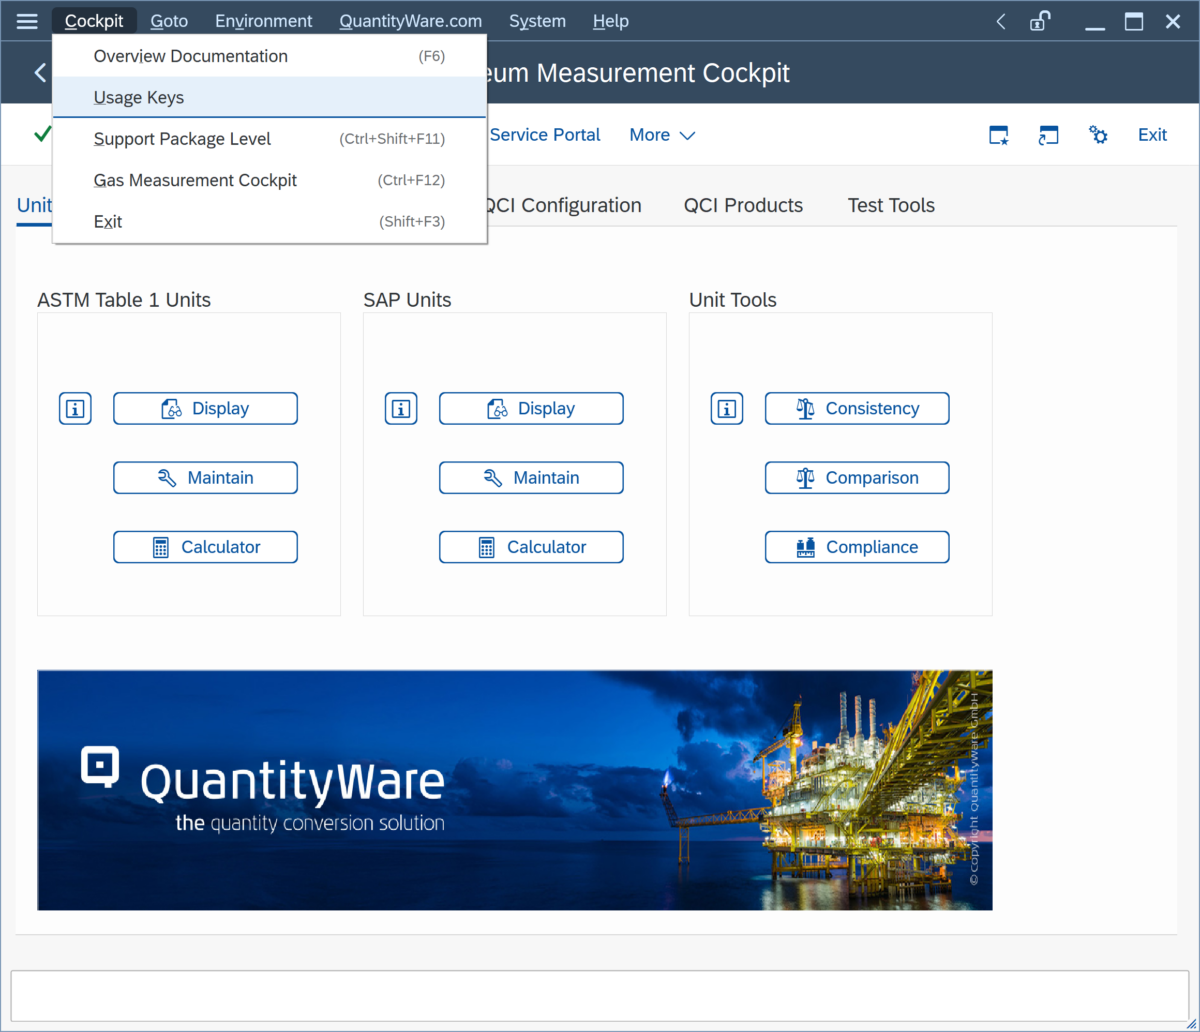The width and height of the screenshot is (1200, 1032).
Task: Click the create shortcut icon near Exit
Action: pos(1048,134)
